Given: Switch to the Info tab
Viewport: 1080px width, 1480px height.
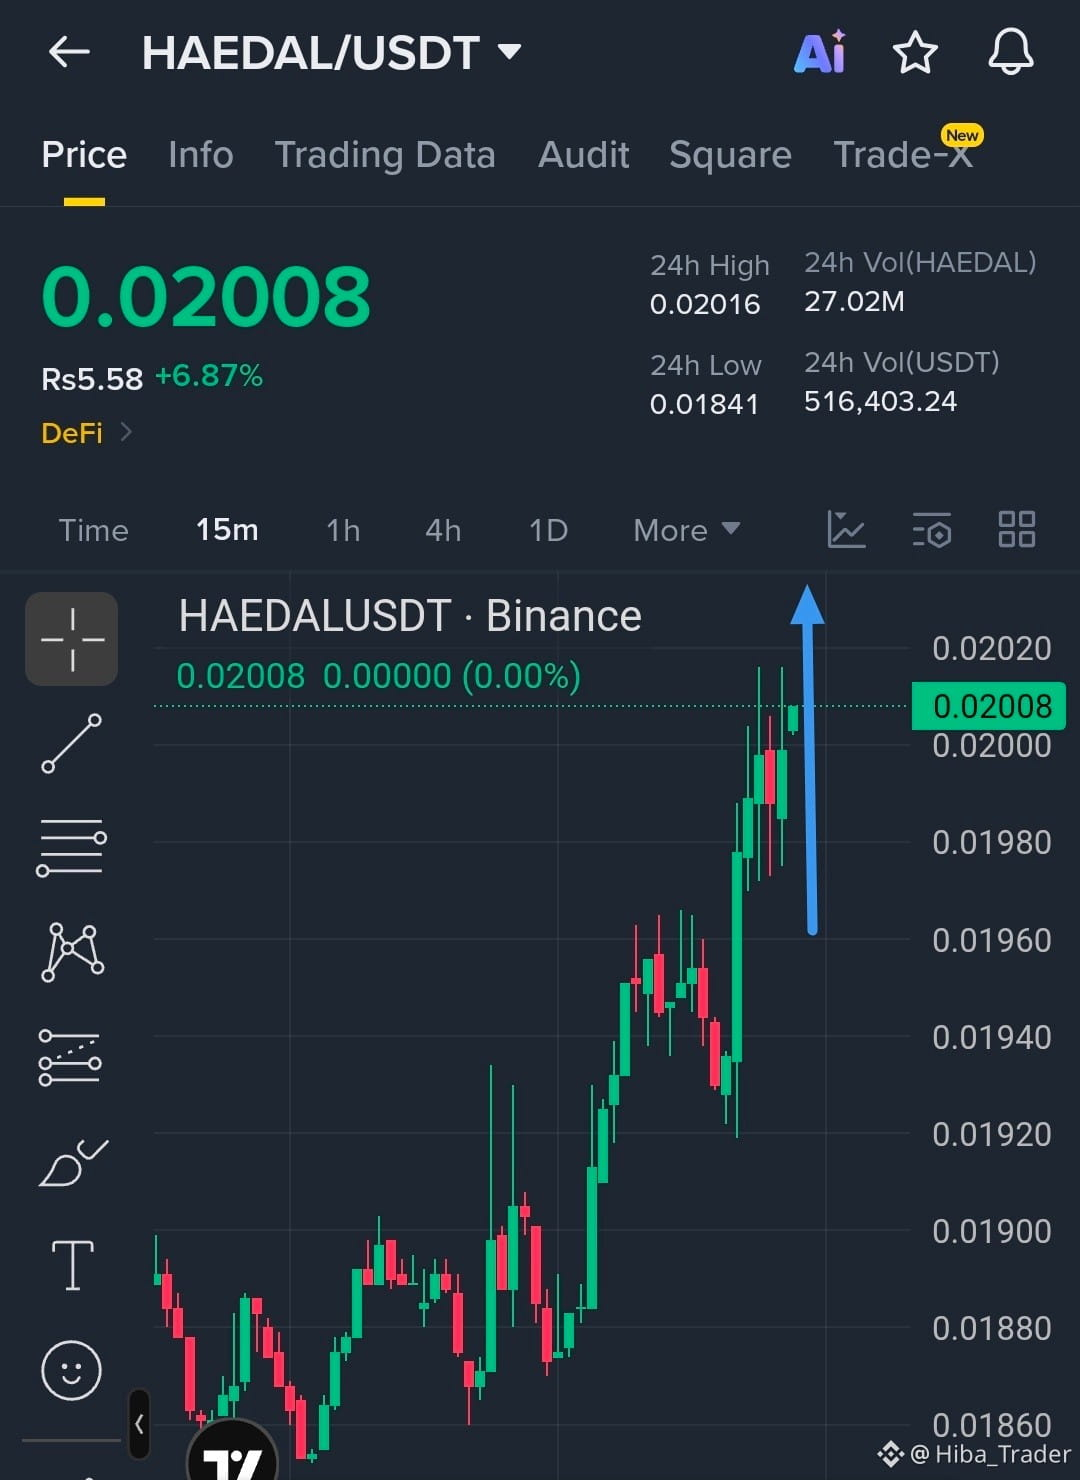Looking at the screenshot, I should click(x=200, y=155).
